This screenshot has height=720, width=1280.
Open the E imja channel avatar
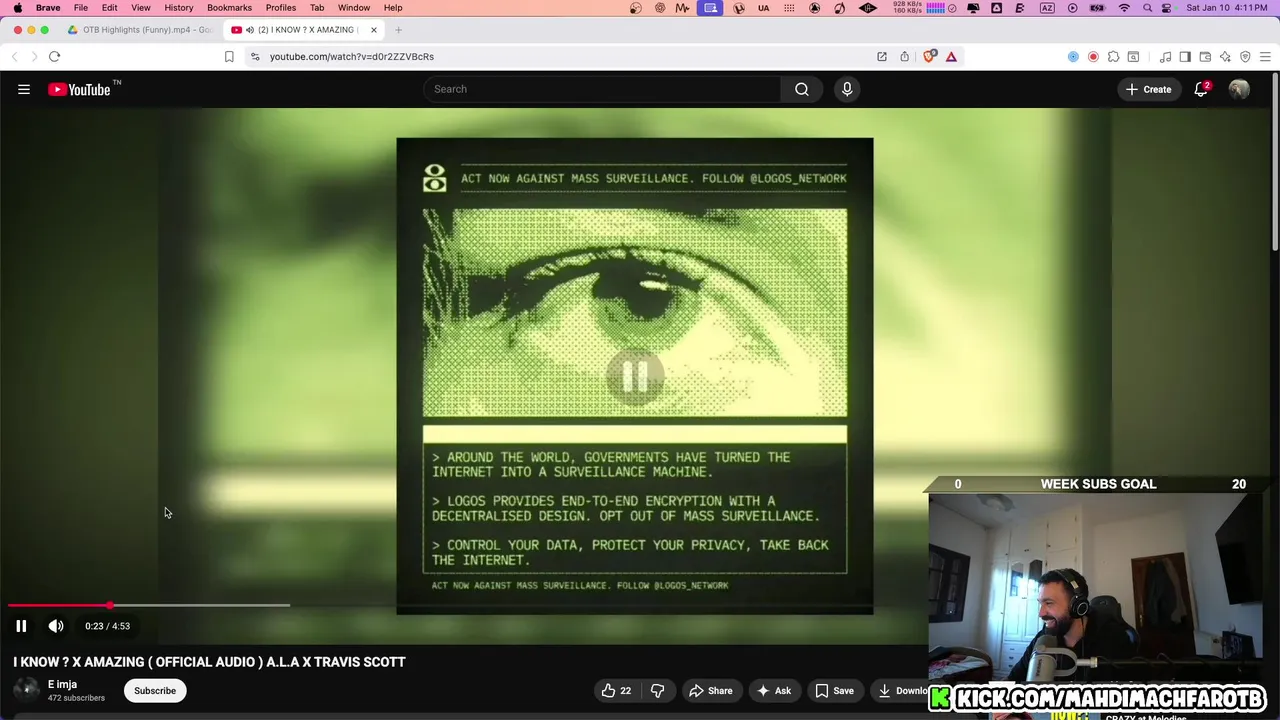click(x=26, y=690)
